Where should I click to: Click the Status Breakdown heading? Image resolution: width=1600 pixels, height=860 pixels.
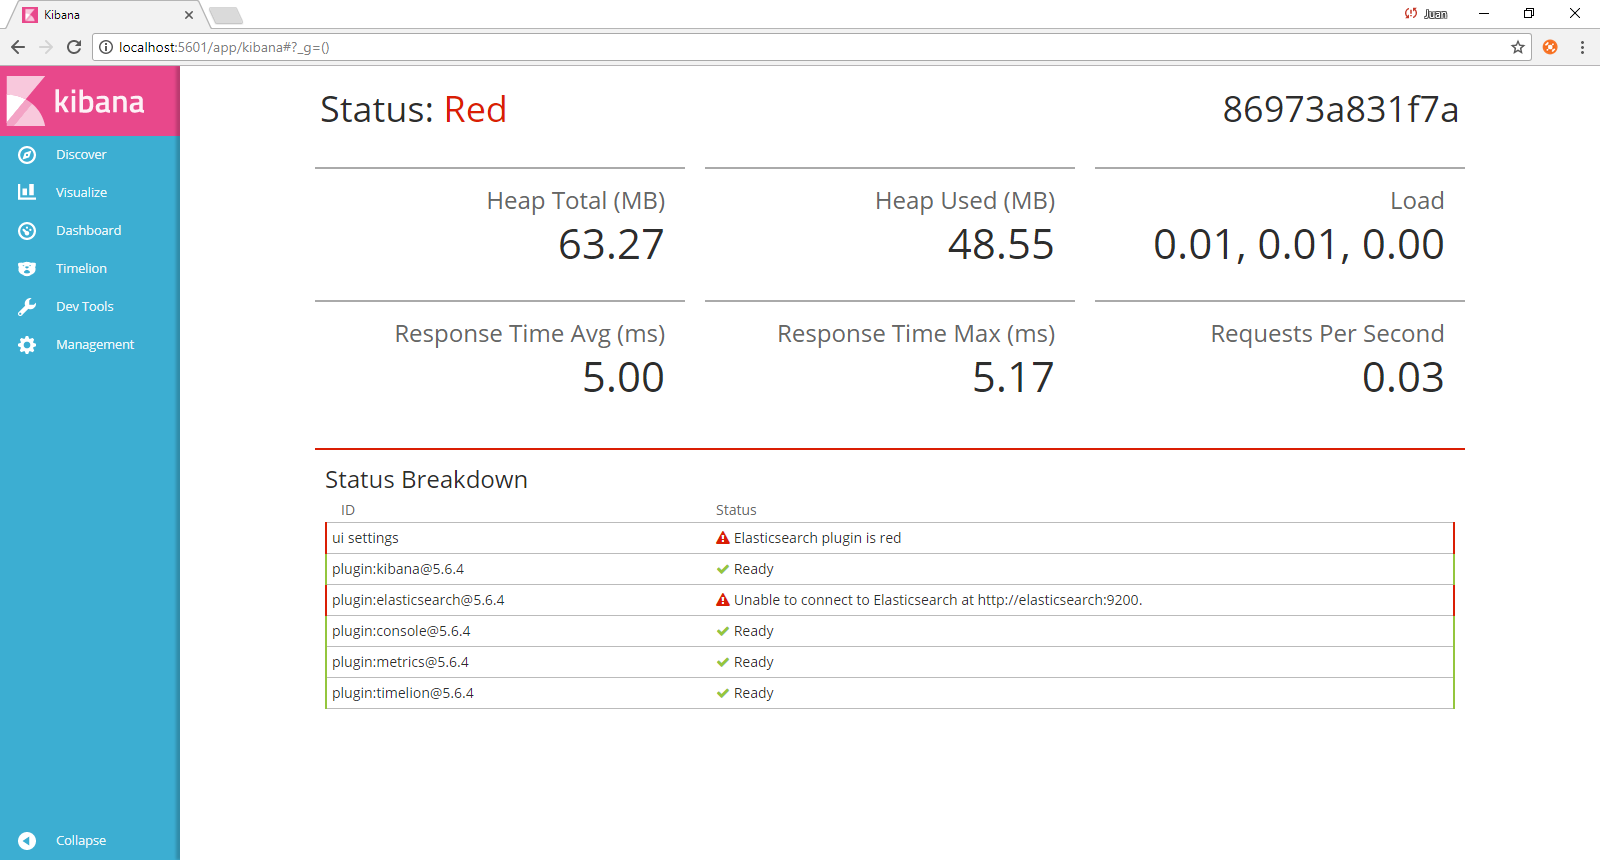pos(426,480)
